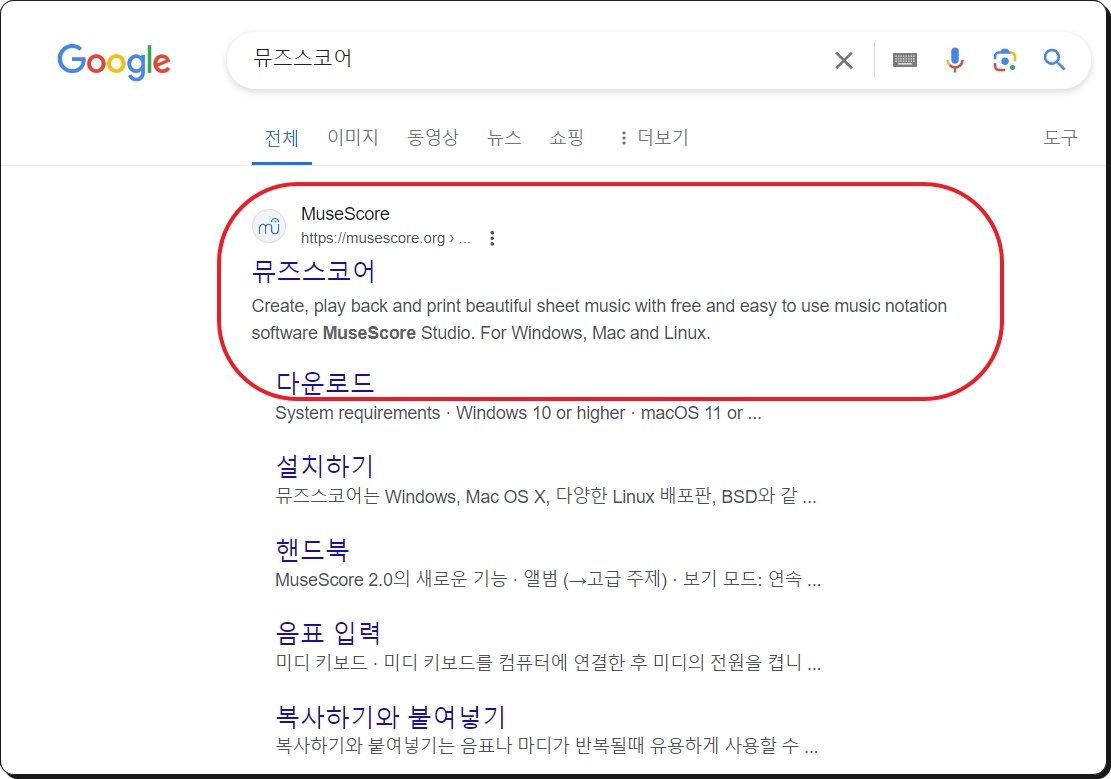Image resolution: width=1111 pixels, height=779 pixels.
Task: Open the 뮤즈스코어 main result link
Action: point(313,271)
